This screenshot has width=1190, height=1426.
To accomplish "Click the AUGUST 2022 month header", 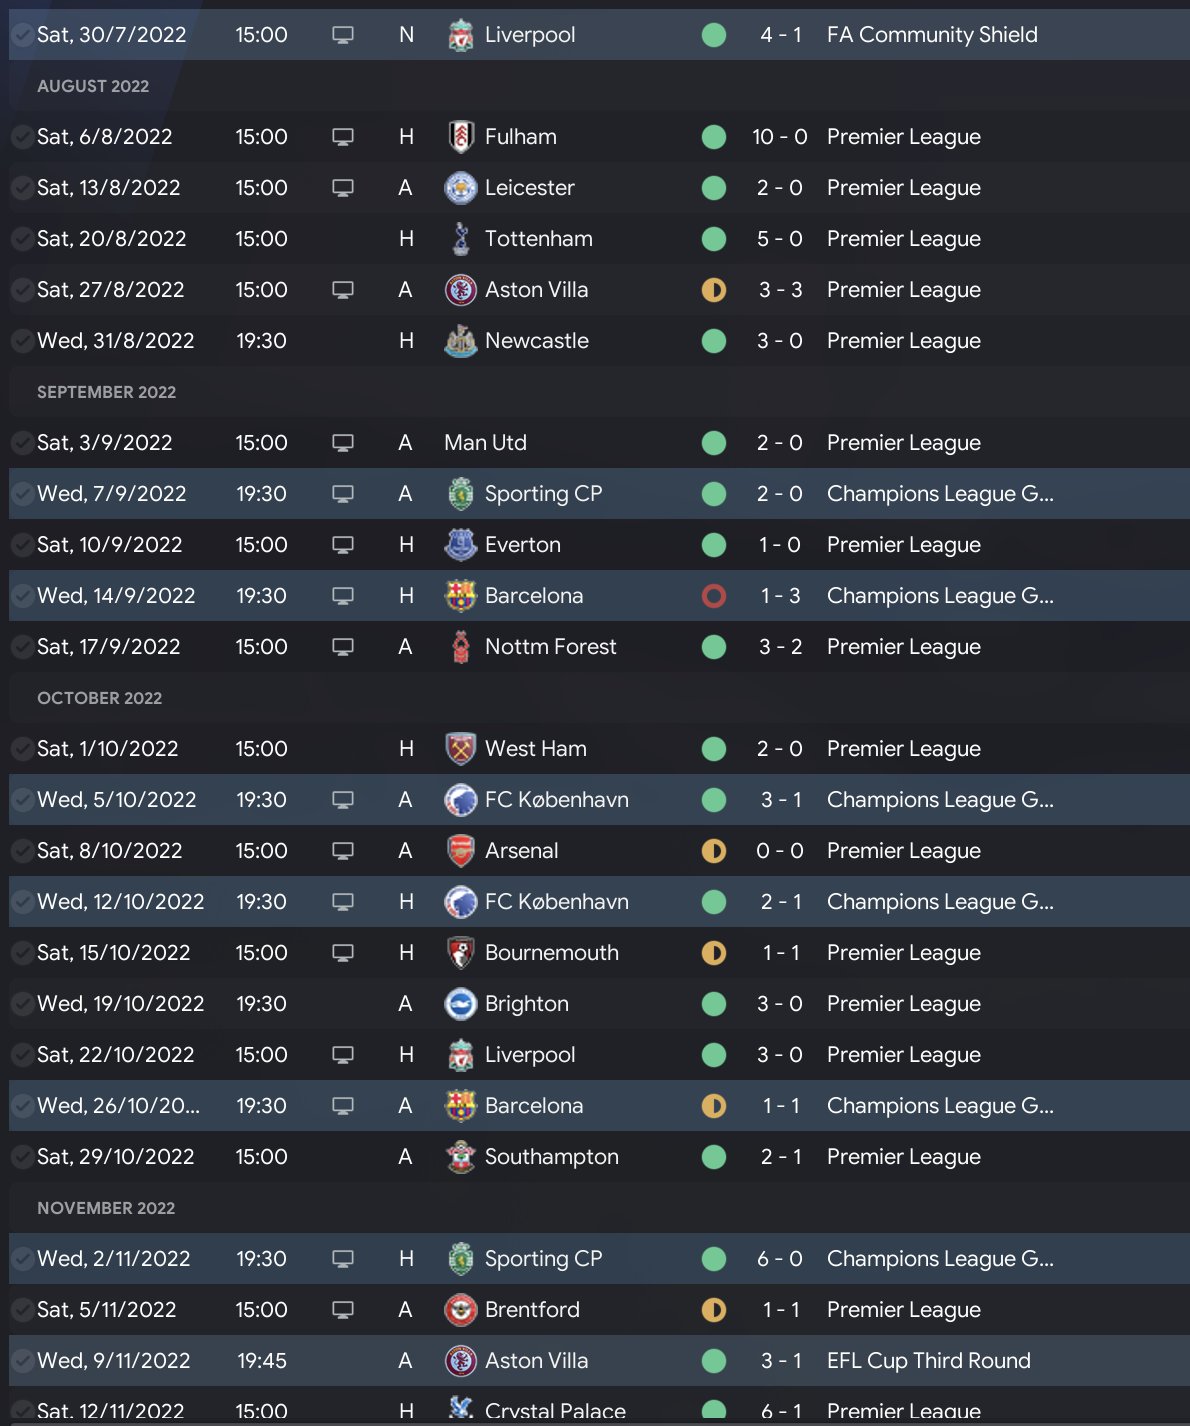I will pyautogui.click(x=93, y=86).
